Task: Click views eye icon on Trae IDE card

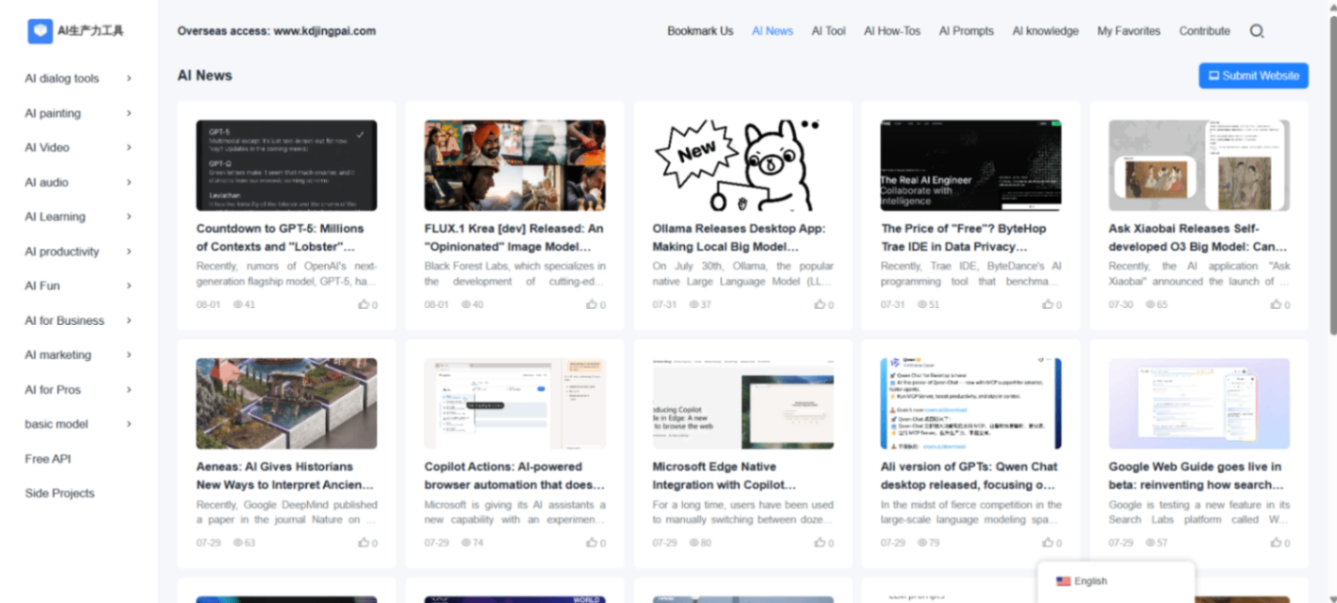Action: coord(922,305)
